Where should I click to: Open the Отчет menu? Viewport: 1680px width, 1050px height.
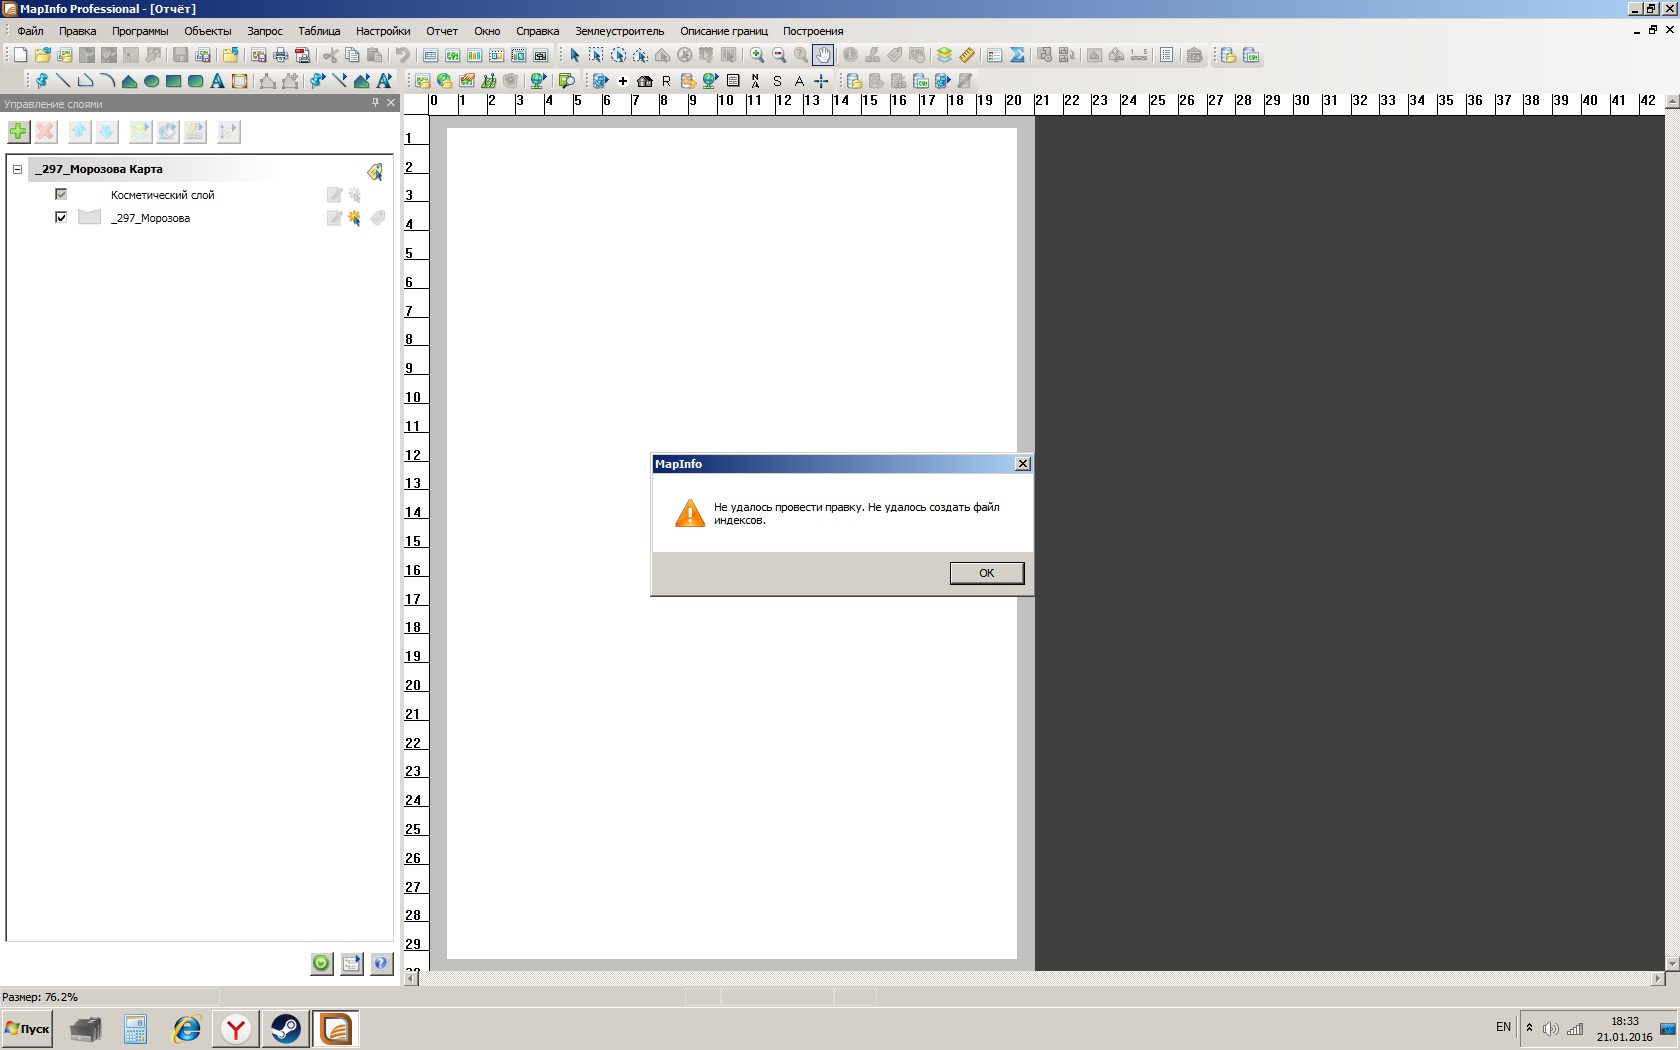click(x=442, y=31)
